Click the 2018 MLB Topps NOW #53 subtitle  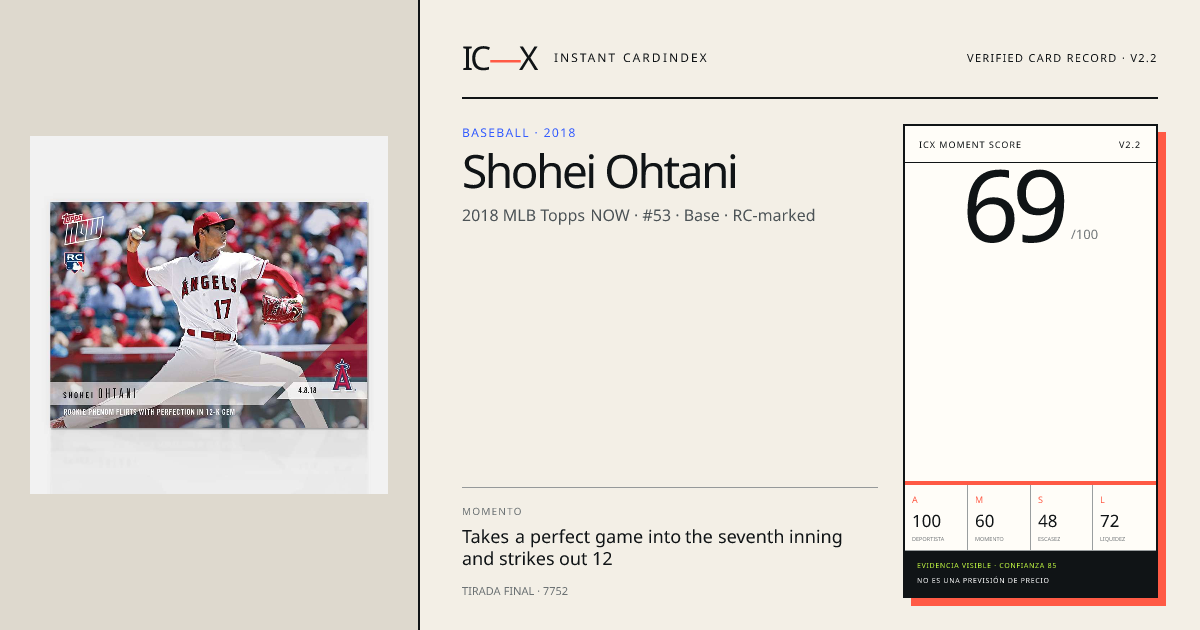point(638,215)
